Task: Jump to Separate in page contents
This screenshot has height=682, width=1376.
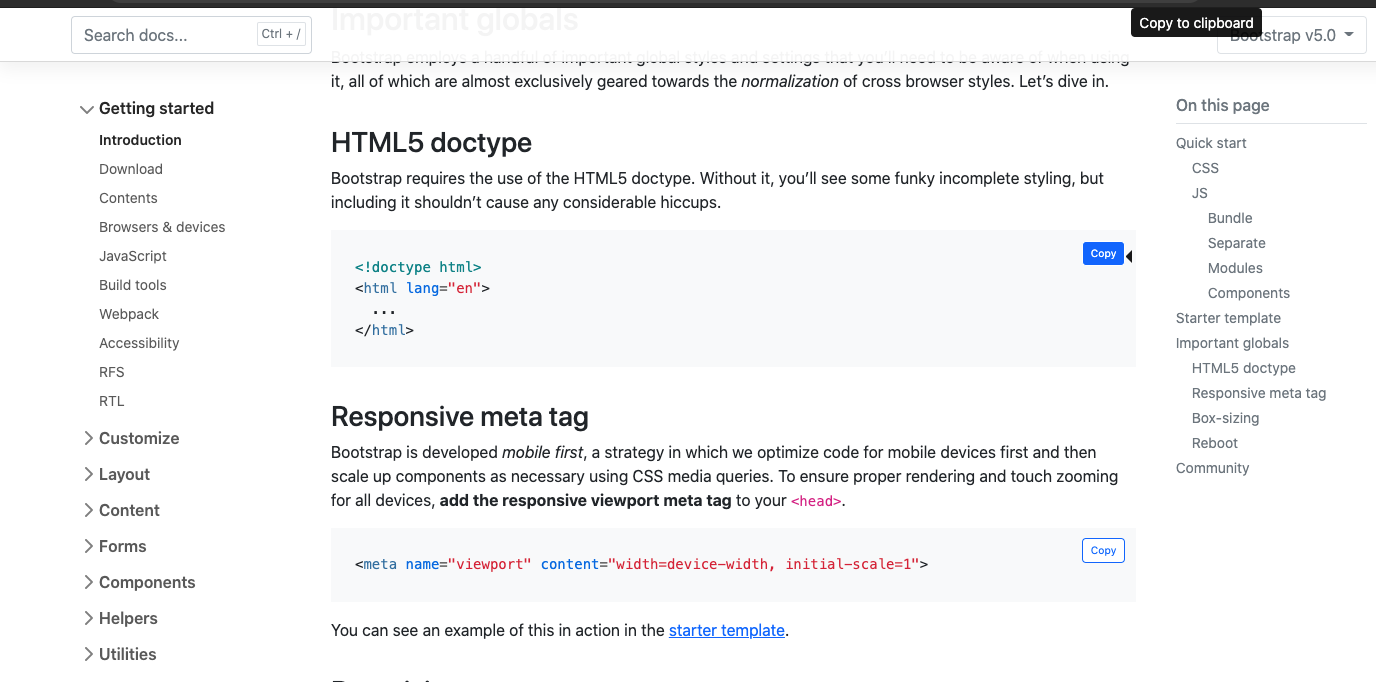Action: [x=1237, y=243]
